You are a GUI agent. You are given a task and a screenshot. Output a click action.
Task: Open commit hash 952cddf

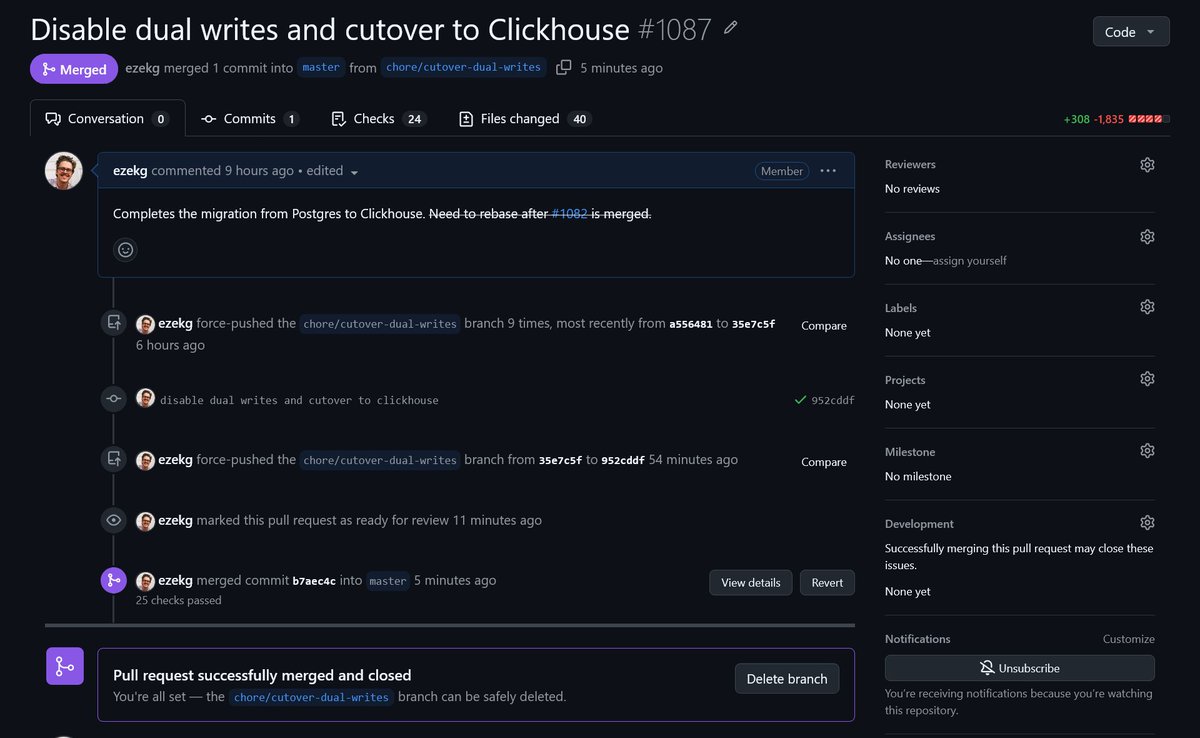833,400
